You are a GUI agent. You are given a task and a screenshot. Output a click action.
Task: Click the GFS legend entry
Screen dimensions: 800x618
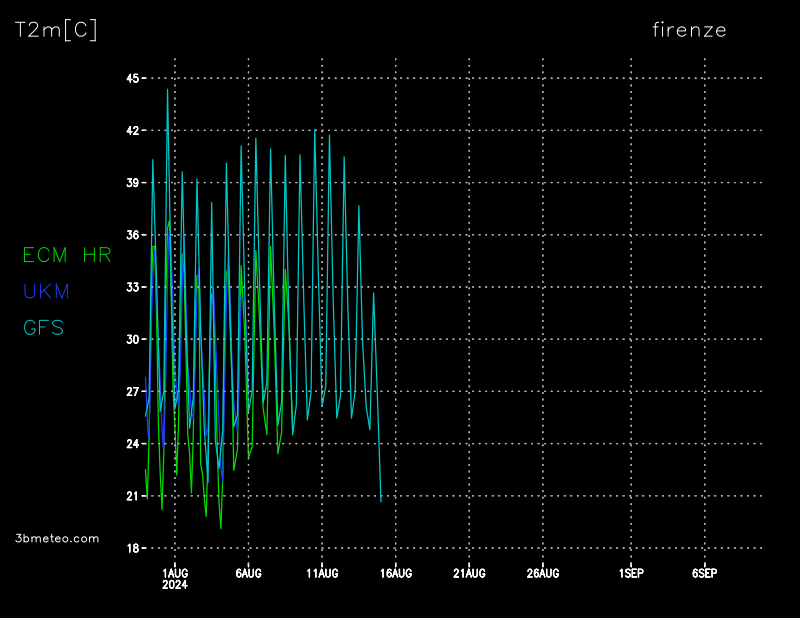[x=43, y=327]
